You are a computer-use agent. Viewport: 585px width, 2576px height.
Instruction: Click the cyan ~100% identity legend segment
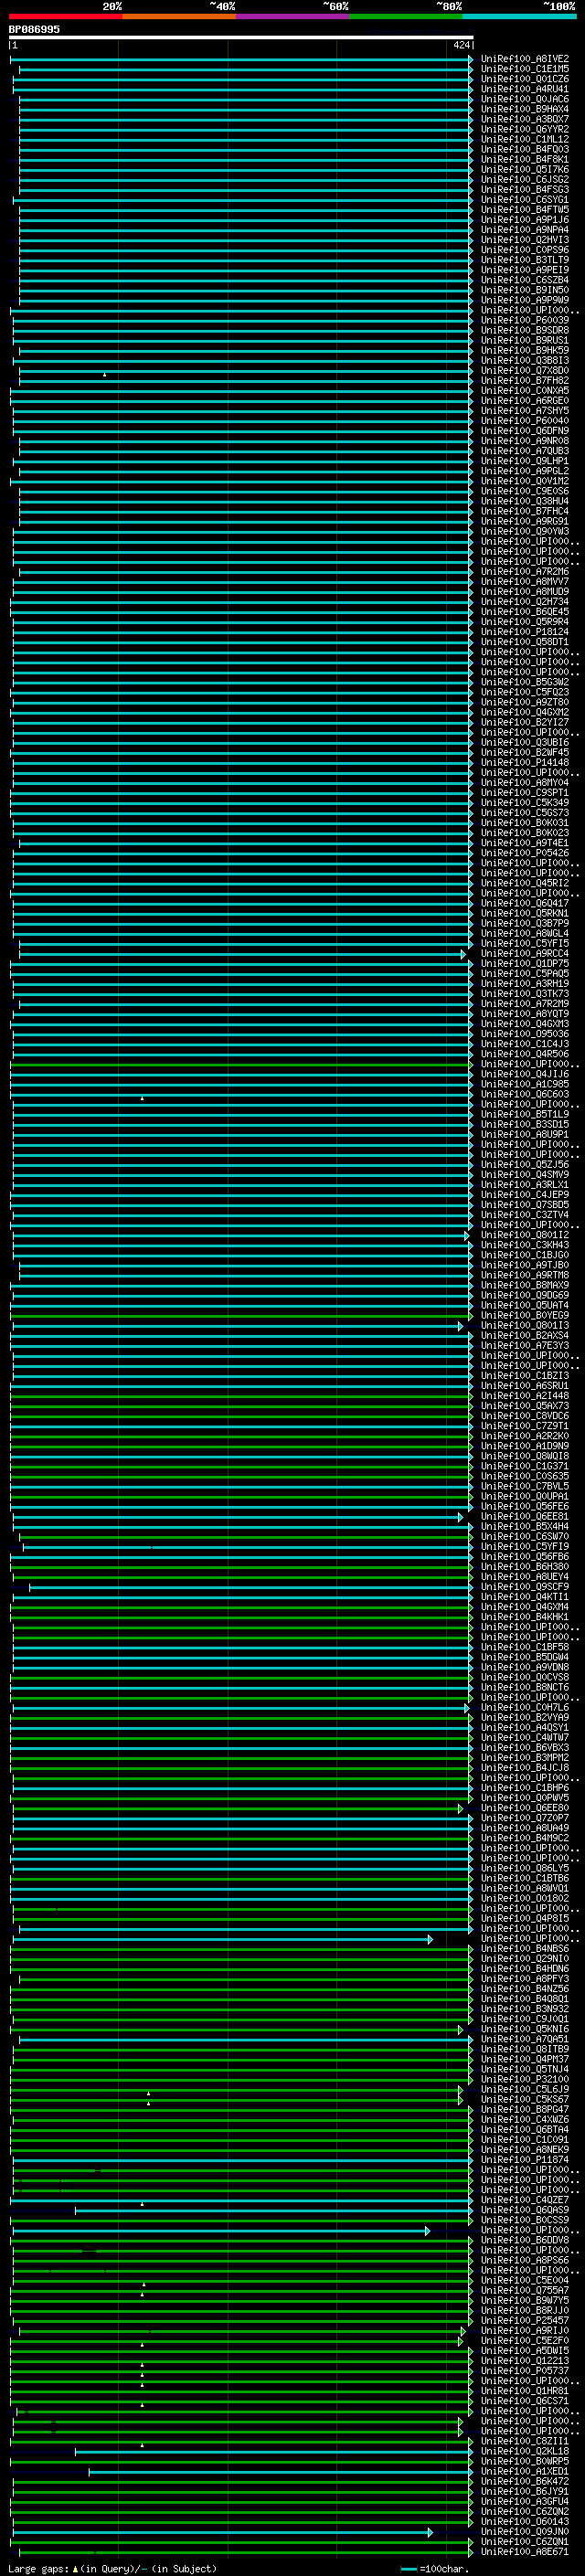519,16
